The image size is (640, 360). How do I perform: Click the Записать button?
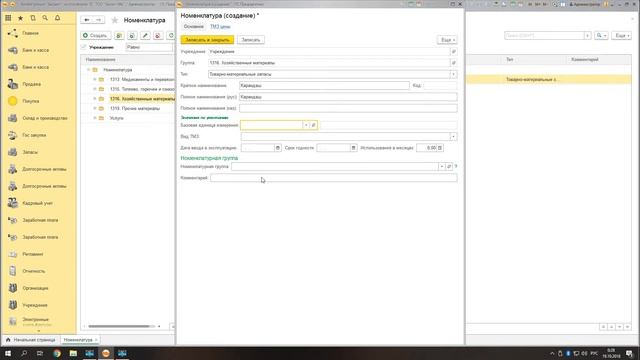pos(251,40)
